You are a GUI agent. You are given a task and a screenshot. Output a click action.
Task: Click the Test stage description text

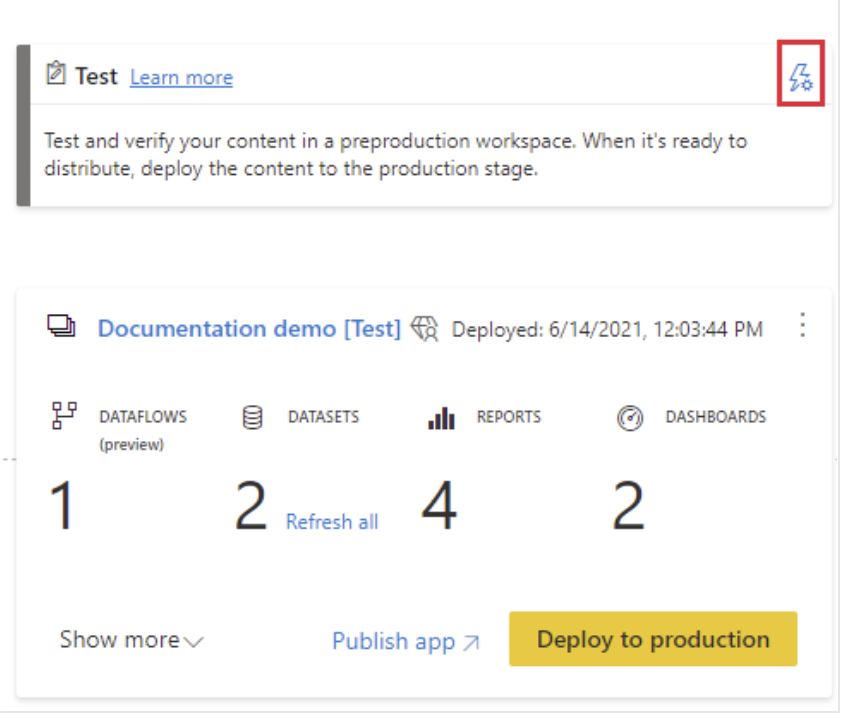pos(396,155)
